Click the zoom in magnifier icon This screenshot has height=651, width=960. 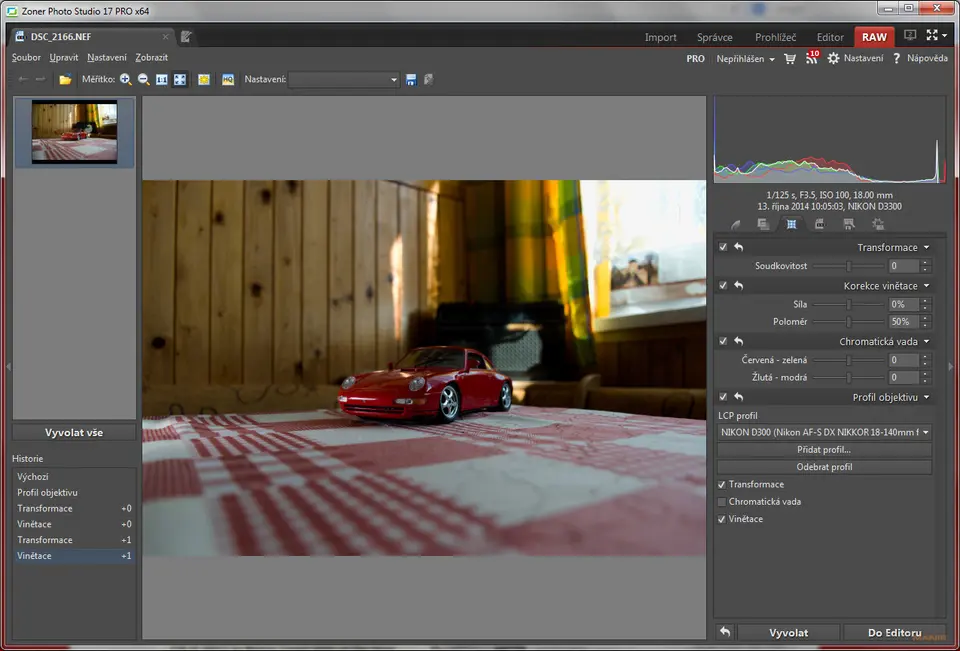tap(126, 79)
